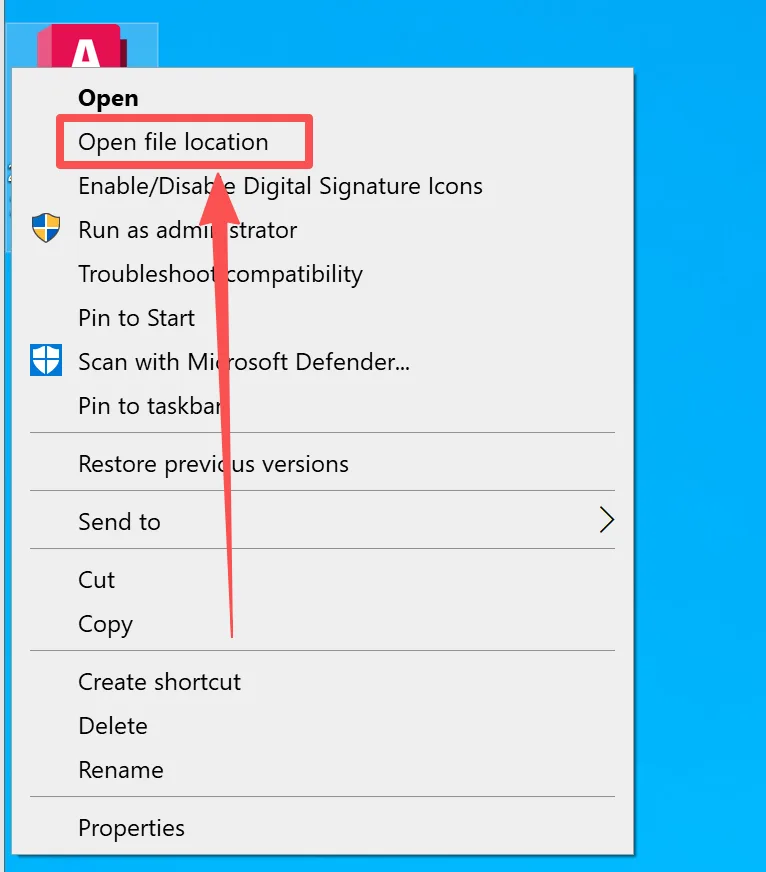The height and width of the screenshot is (872, 766).
Task: Launch Troubleshoot compatibility
Action: coord(220,274)
